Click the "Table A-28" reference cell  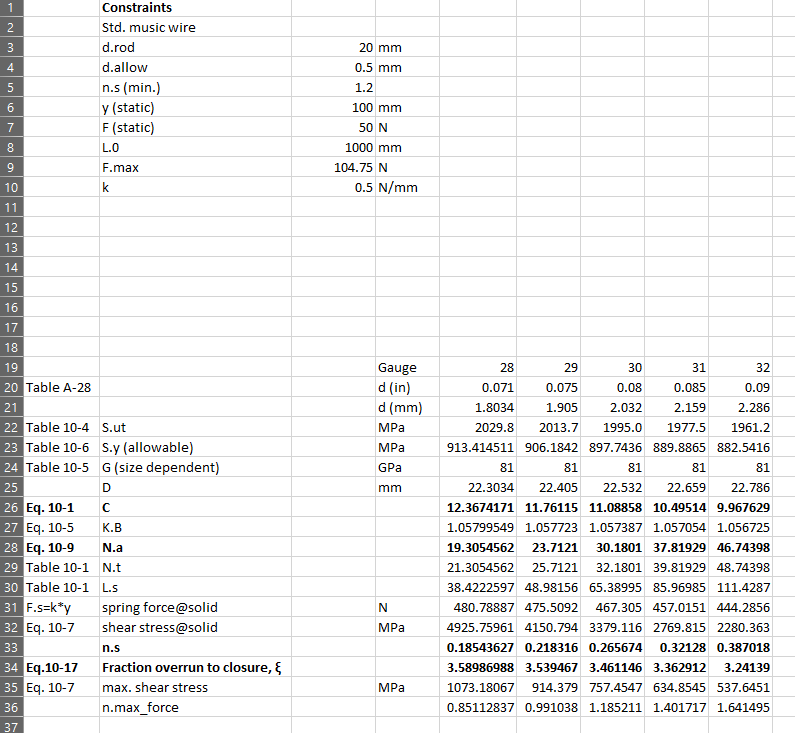pos(61,387)
